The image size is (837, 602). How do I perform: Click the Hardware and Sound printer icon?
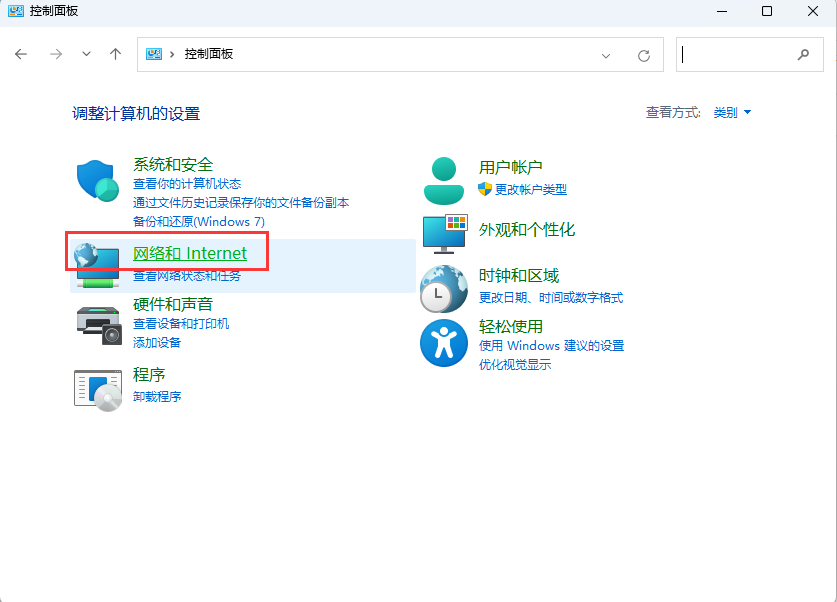pyautogui.click(x=98, y=322)
